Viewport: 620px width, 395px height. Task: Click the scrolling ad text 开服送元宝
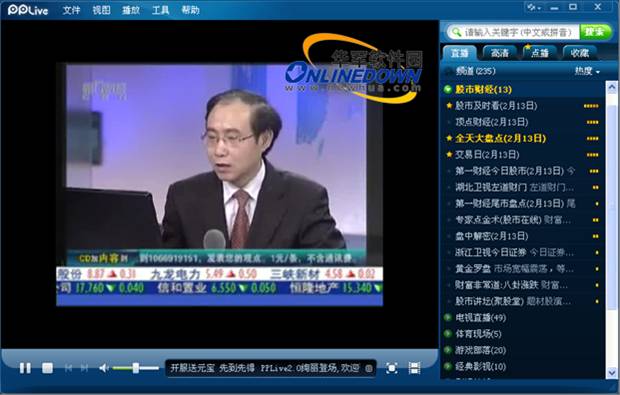tap(193, 369)
